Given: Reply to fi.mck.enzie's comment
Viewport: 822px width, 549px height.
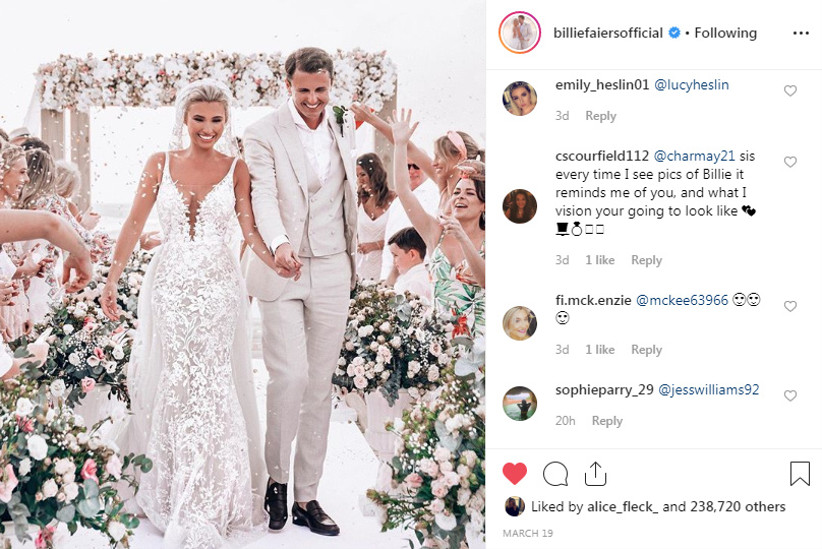Looking at the screenshot, I should [x=646, y=350].
